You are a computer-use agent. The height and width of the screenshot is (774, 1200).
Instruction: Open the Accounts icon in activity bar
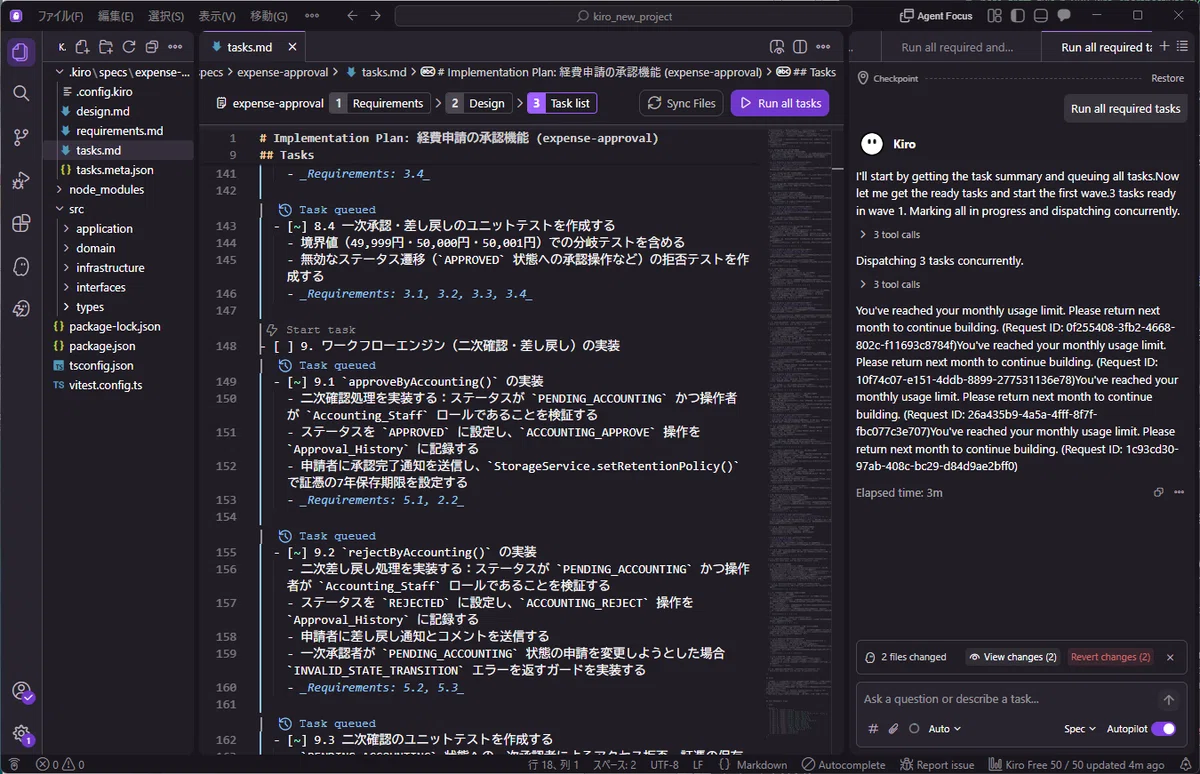(21, 691)
